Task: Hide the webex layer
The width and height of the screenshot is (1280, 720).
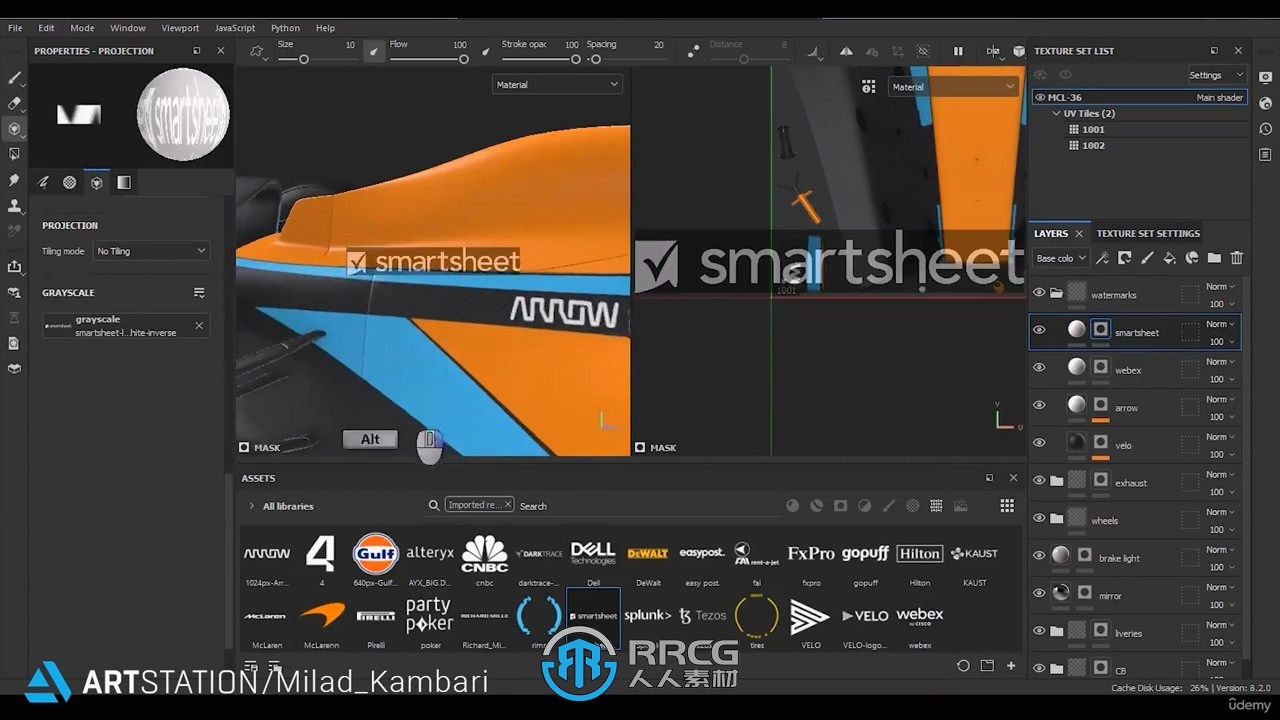Action: [1039, 368]
